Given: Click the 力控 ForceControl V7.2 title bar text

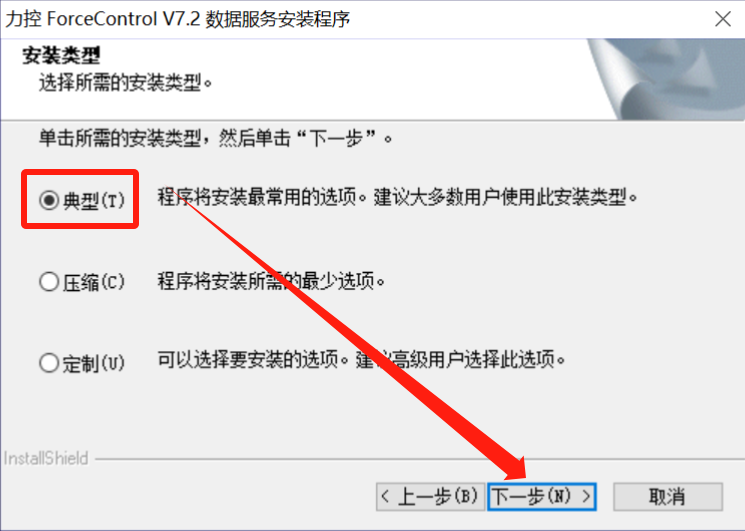Looking at the screenshot, I should [x=178, y=19].
